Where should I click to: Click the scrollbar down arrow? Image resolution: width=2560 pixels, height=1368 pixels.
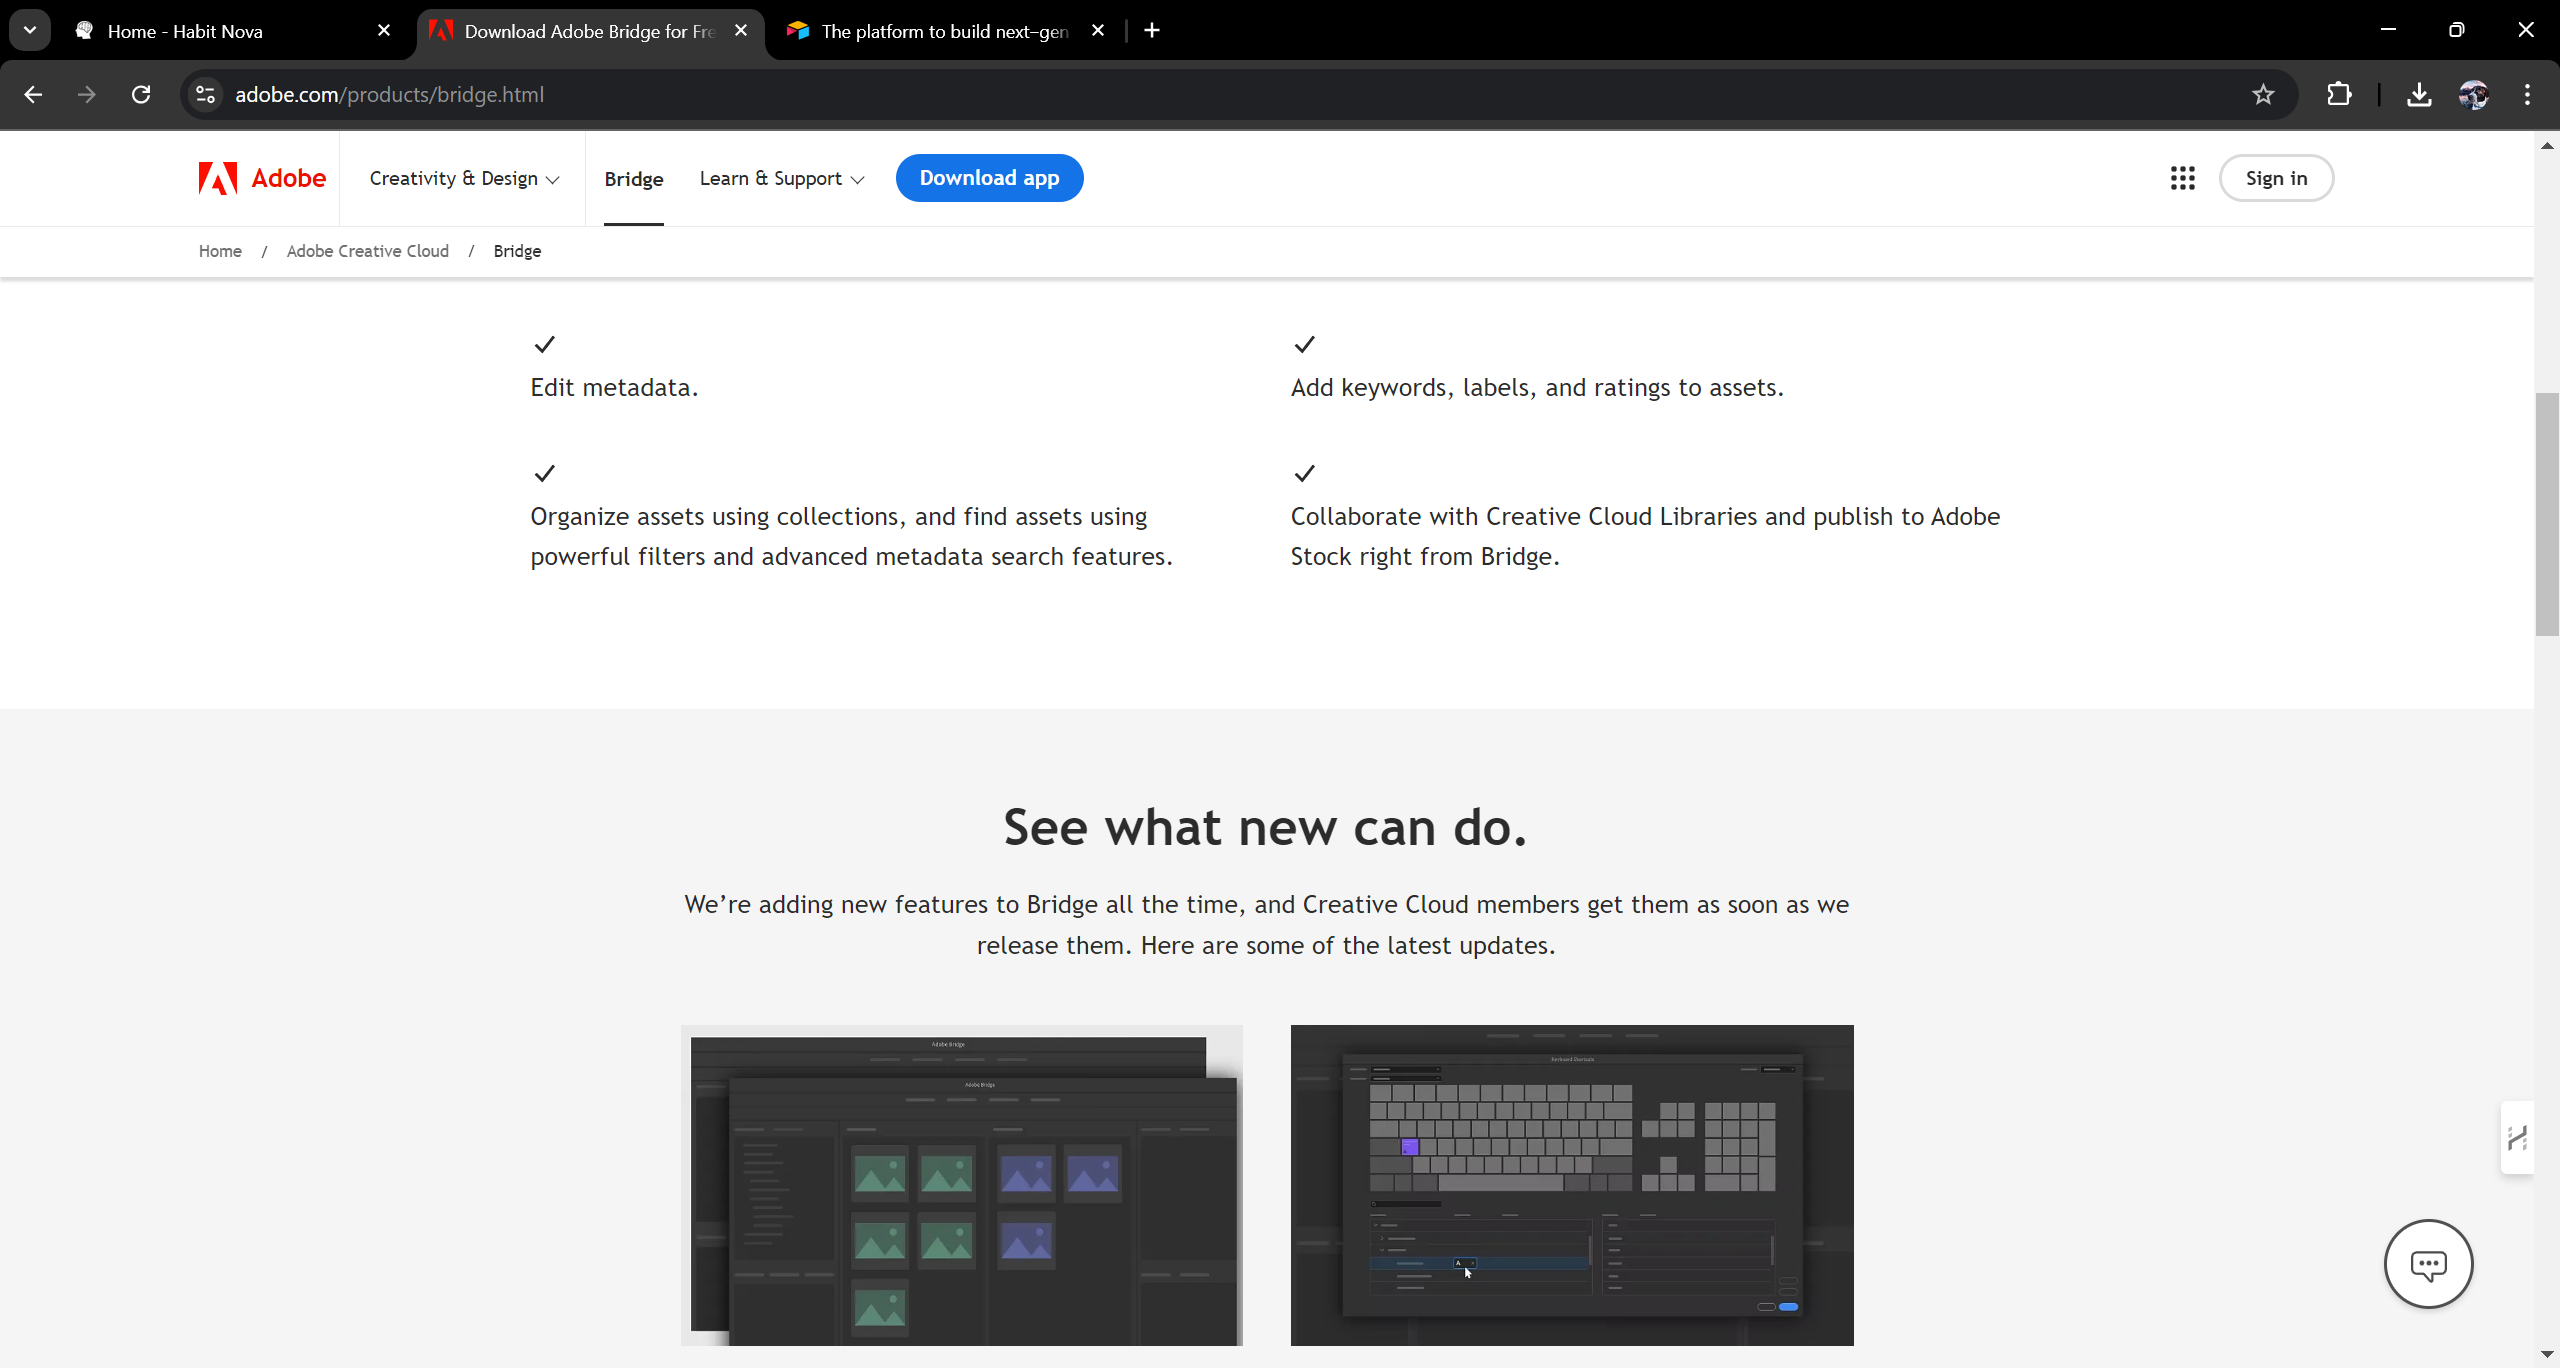pyautogui.click(x=2546, y=1355)
